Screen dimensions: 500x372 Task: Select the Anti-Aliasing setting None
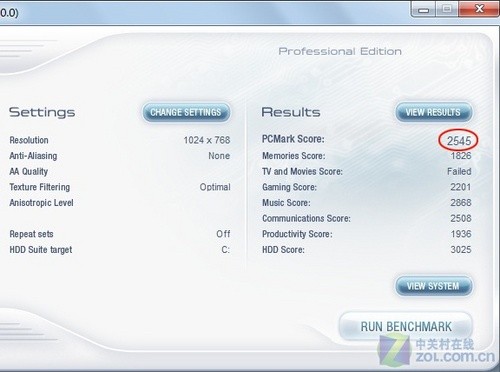219,156
